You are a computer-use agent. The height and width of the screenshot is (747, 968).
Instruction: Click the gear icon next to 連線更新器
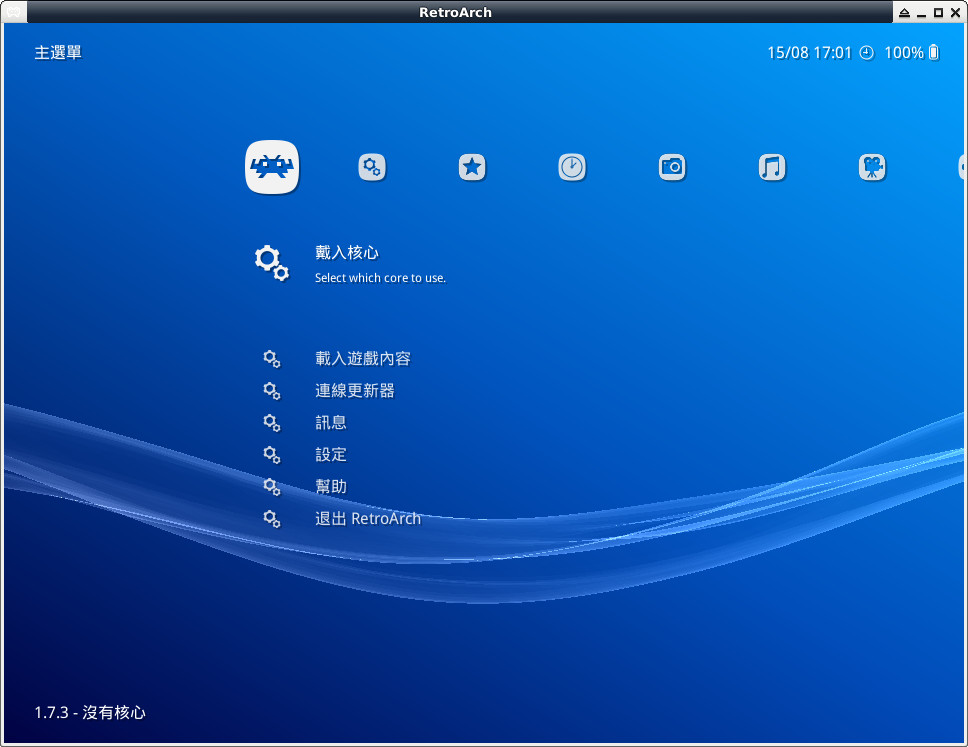click(271, 391)
